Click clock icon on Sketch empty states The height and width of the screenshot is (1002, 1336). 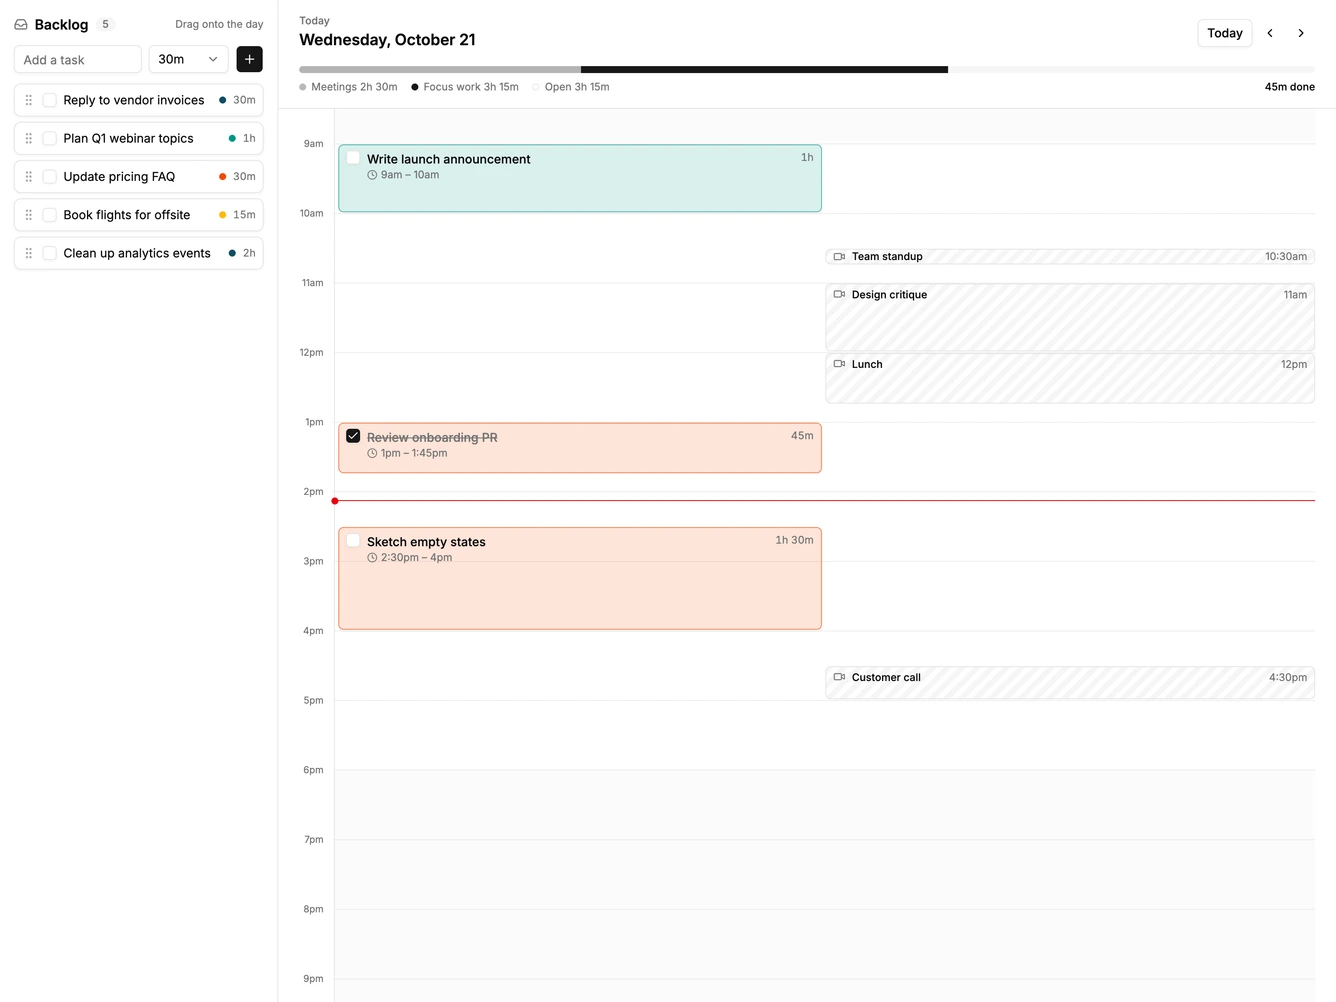372,558
